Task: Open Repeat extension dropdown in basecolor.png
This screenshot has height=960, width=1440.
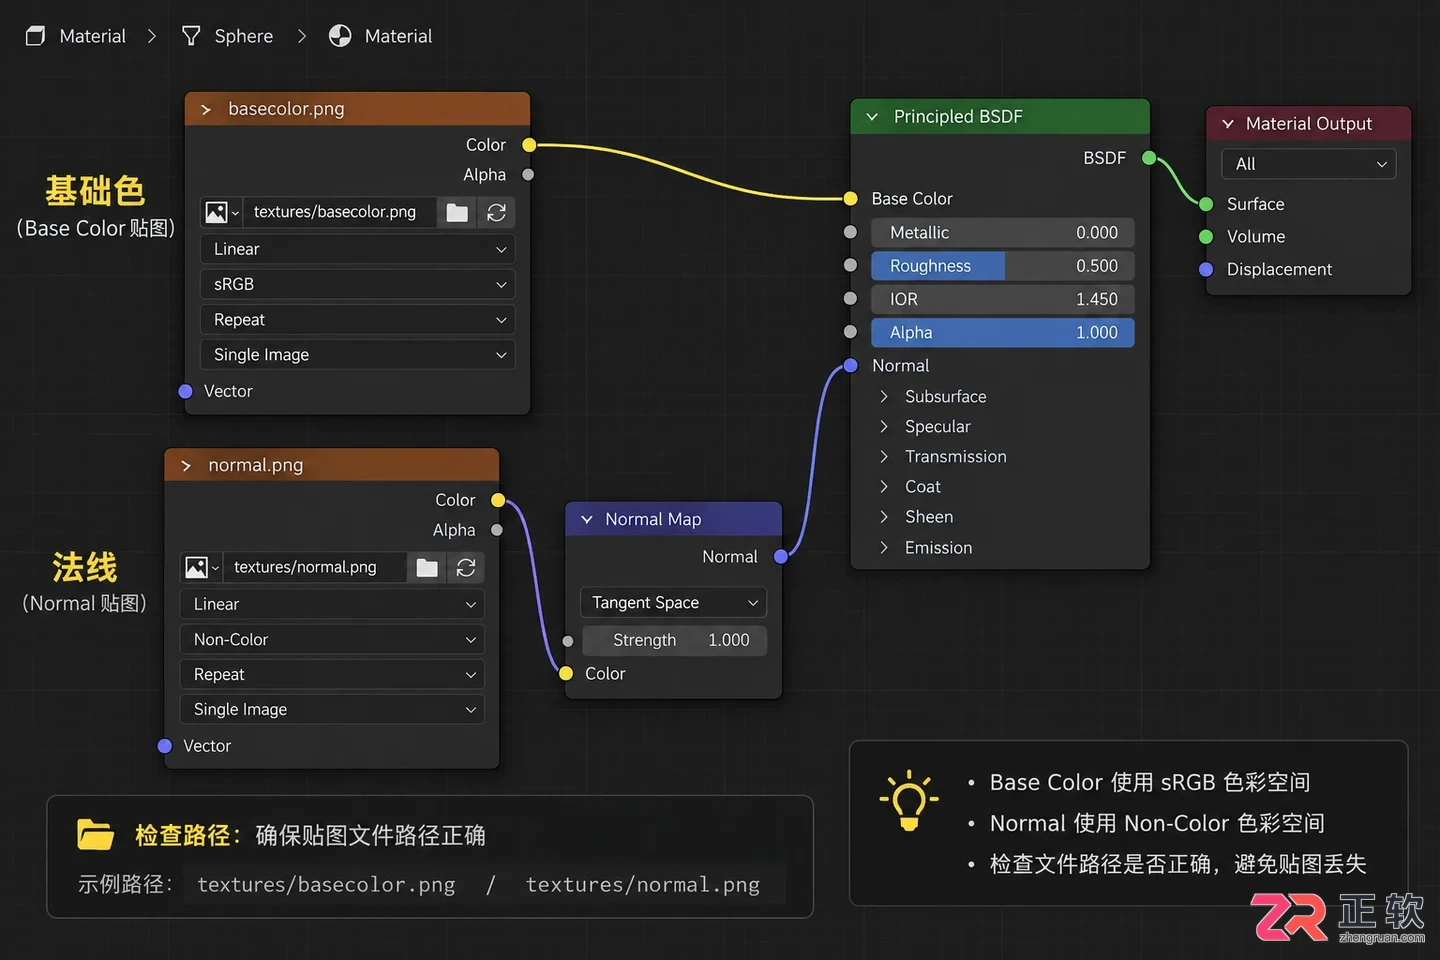Action: coord(358,320)
